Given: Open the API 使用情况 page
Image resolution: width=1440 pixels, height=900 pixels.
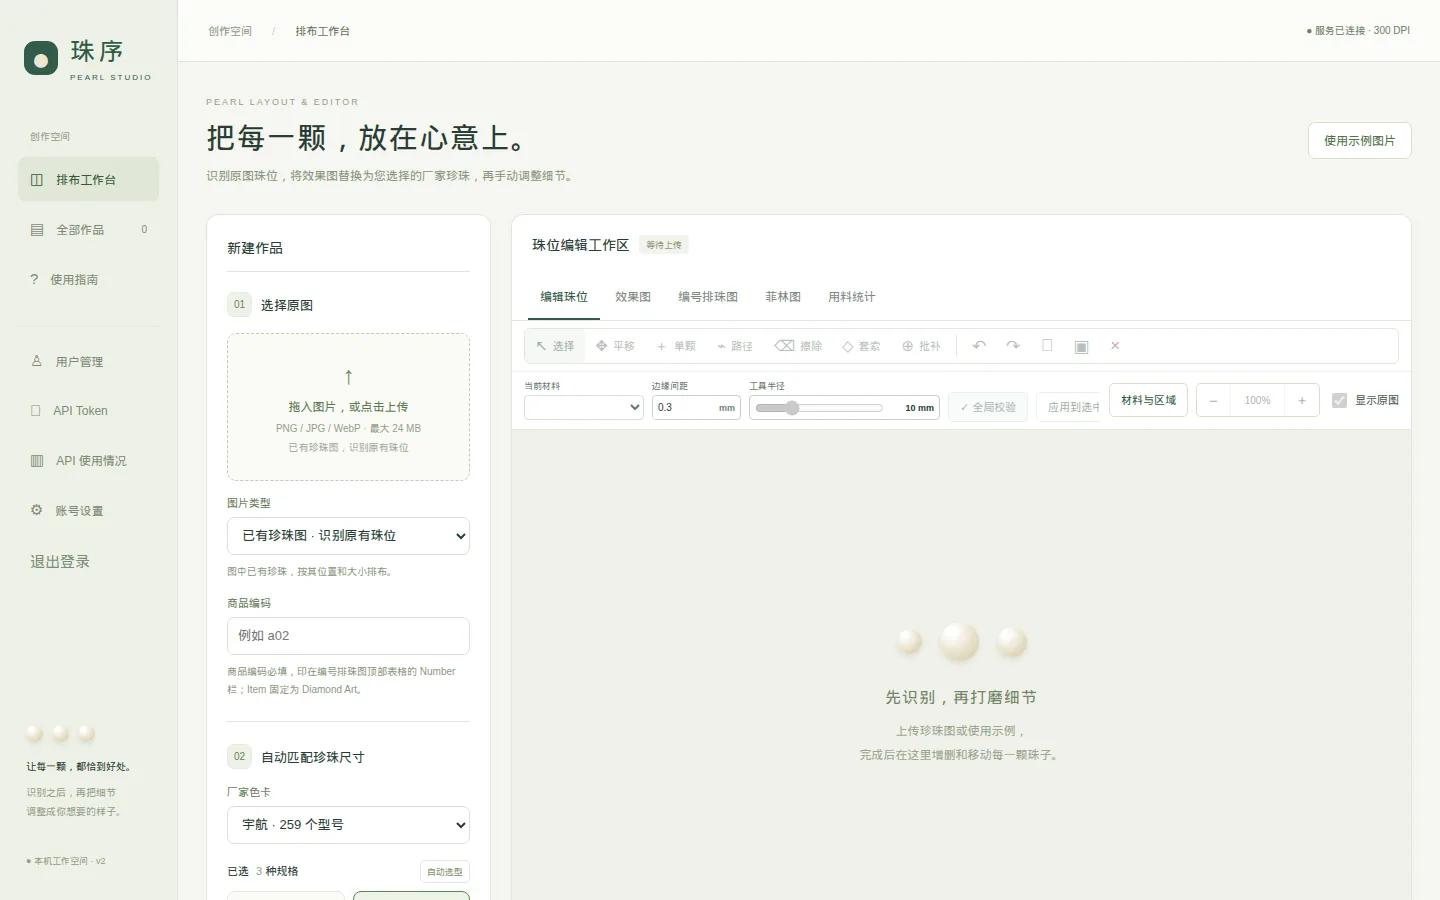Looking at the screenshot, I should click(x=88, y=461).
